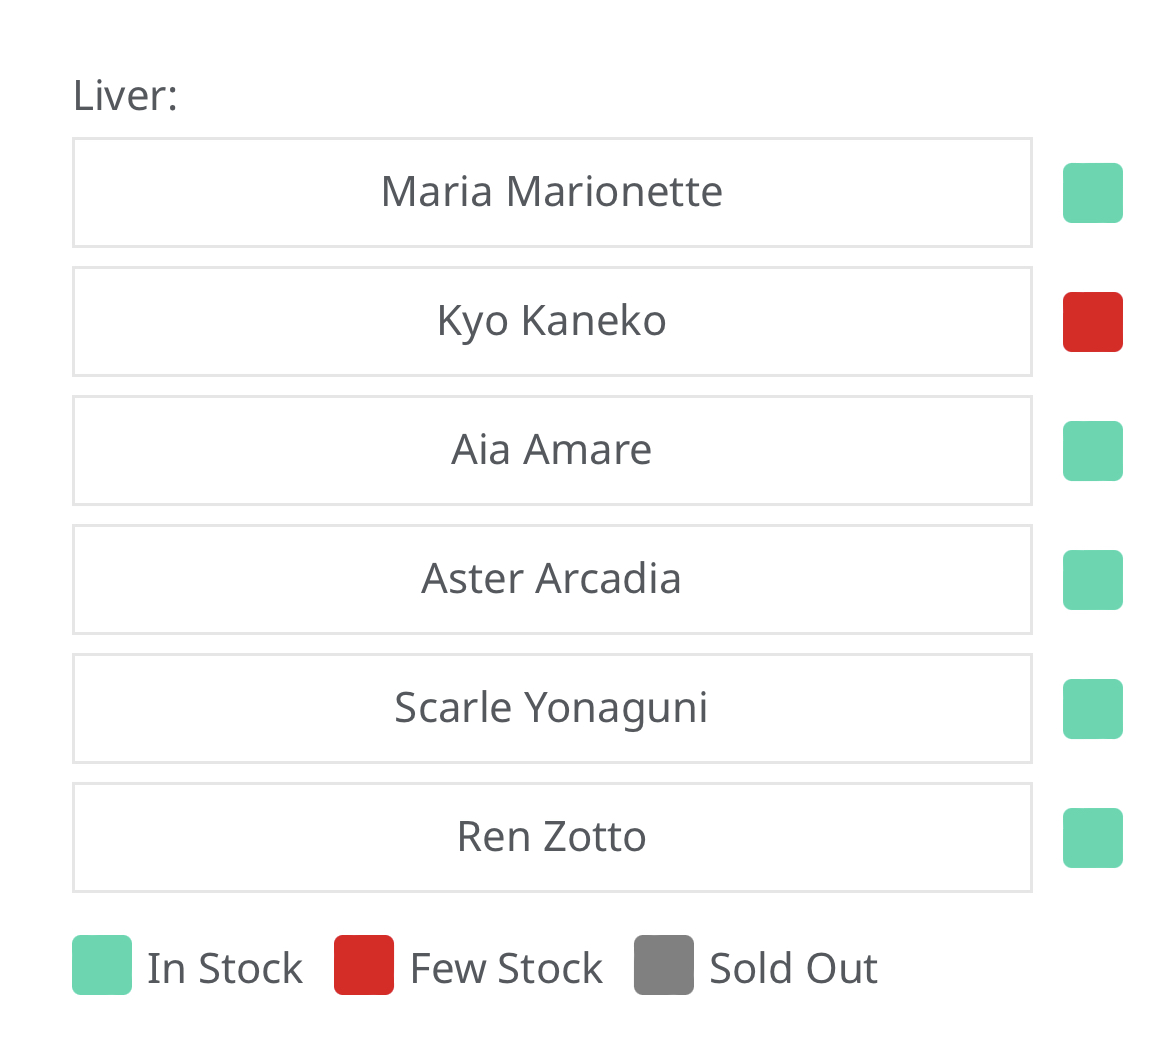Click the stock swatch beside Aster Arcadia
Image resolution: width=1170 pixels, height=1052 pixels.
1092,580
